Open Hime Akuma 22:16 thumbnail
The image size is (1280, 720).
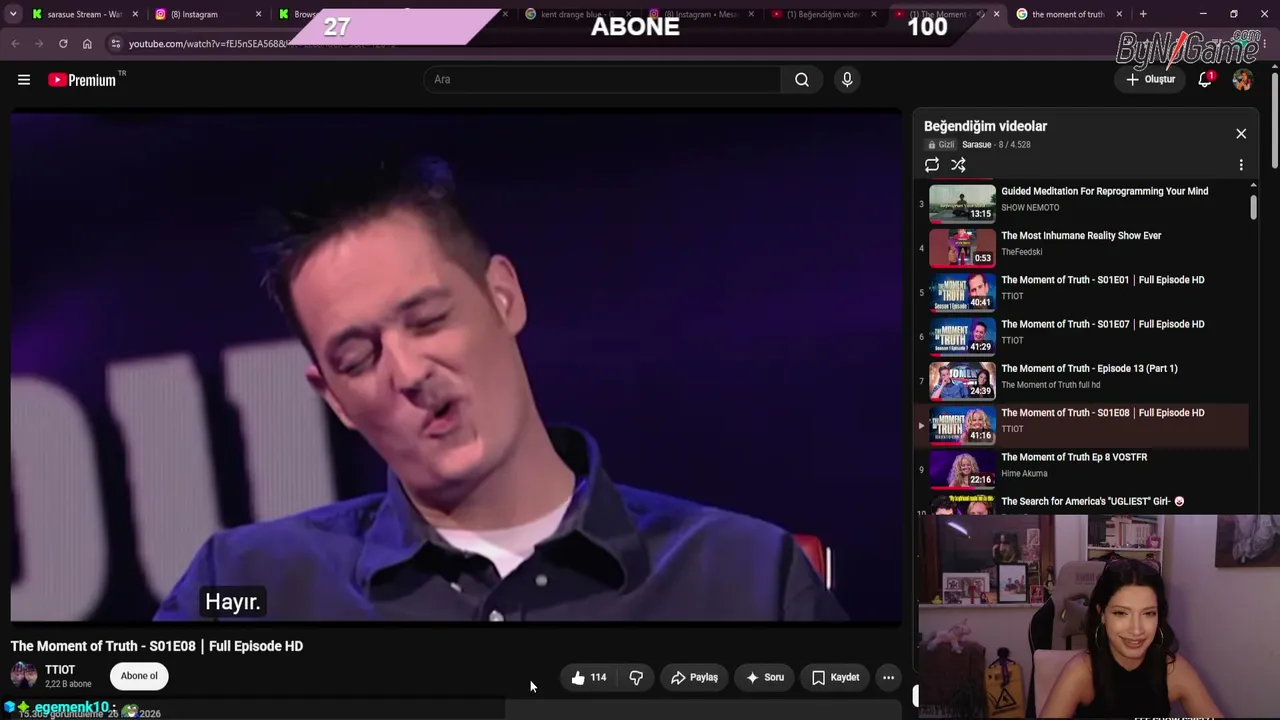(x=962, y=469)
